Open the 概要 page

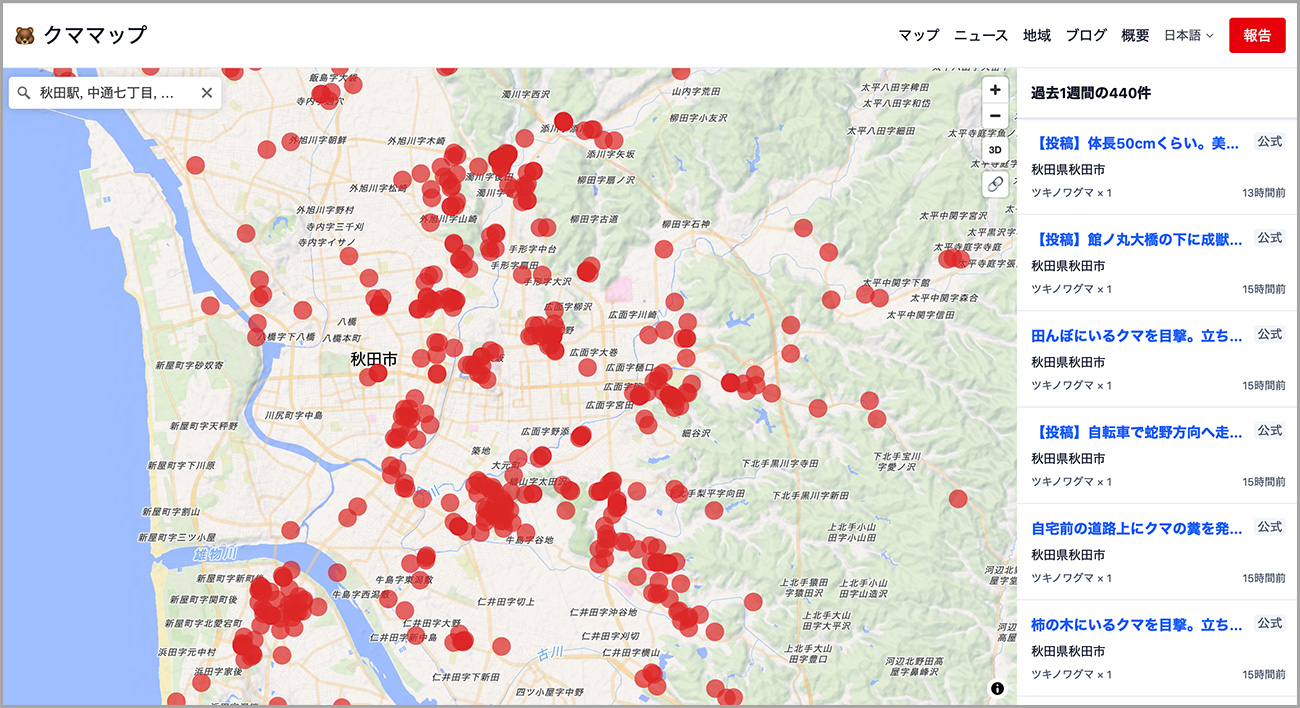click(x=1135, y=35)
